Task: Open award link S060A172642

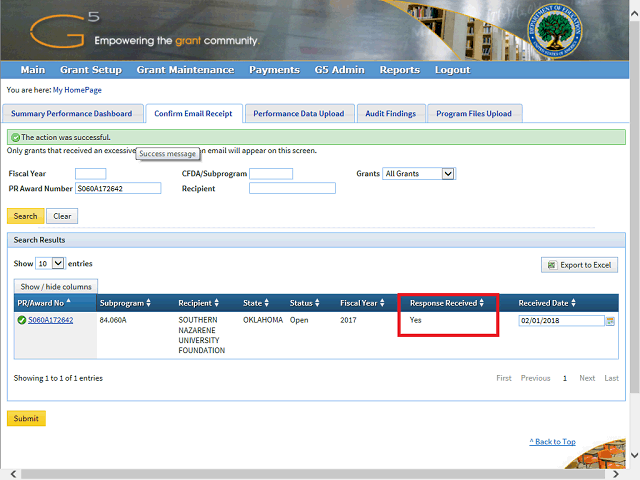Action: click(x=50, y=320)
